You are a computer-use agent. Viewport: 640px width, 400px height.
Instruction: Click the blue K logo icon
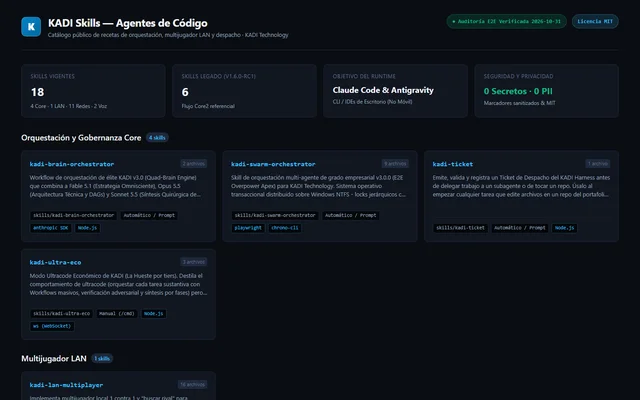[x=31, y=27]
